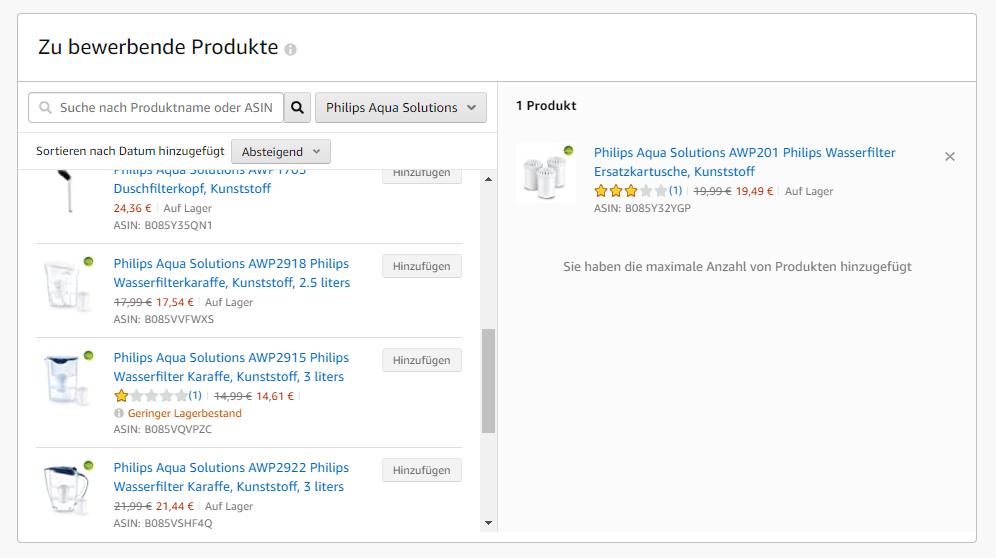Click the AWP2915 product thumbnail
The image size is (996, 558).
pyautogui.click(x=67, y=379)
